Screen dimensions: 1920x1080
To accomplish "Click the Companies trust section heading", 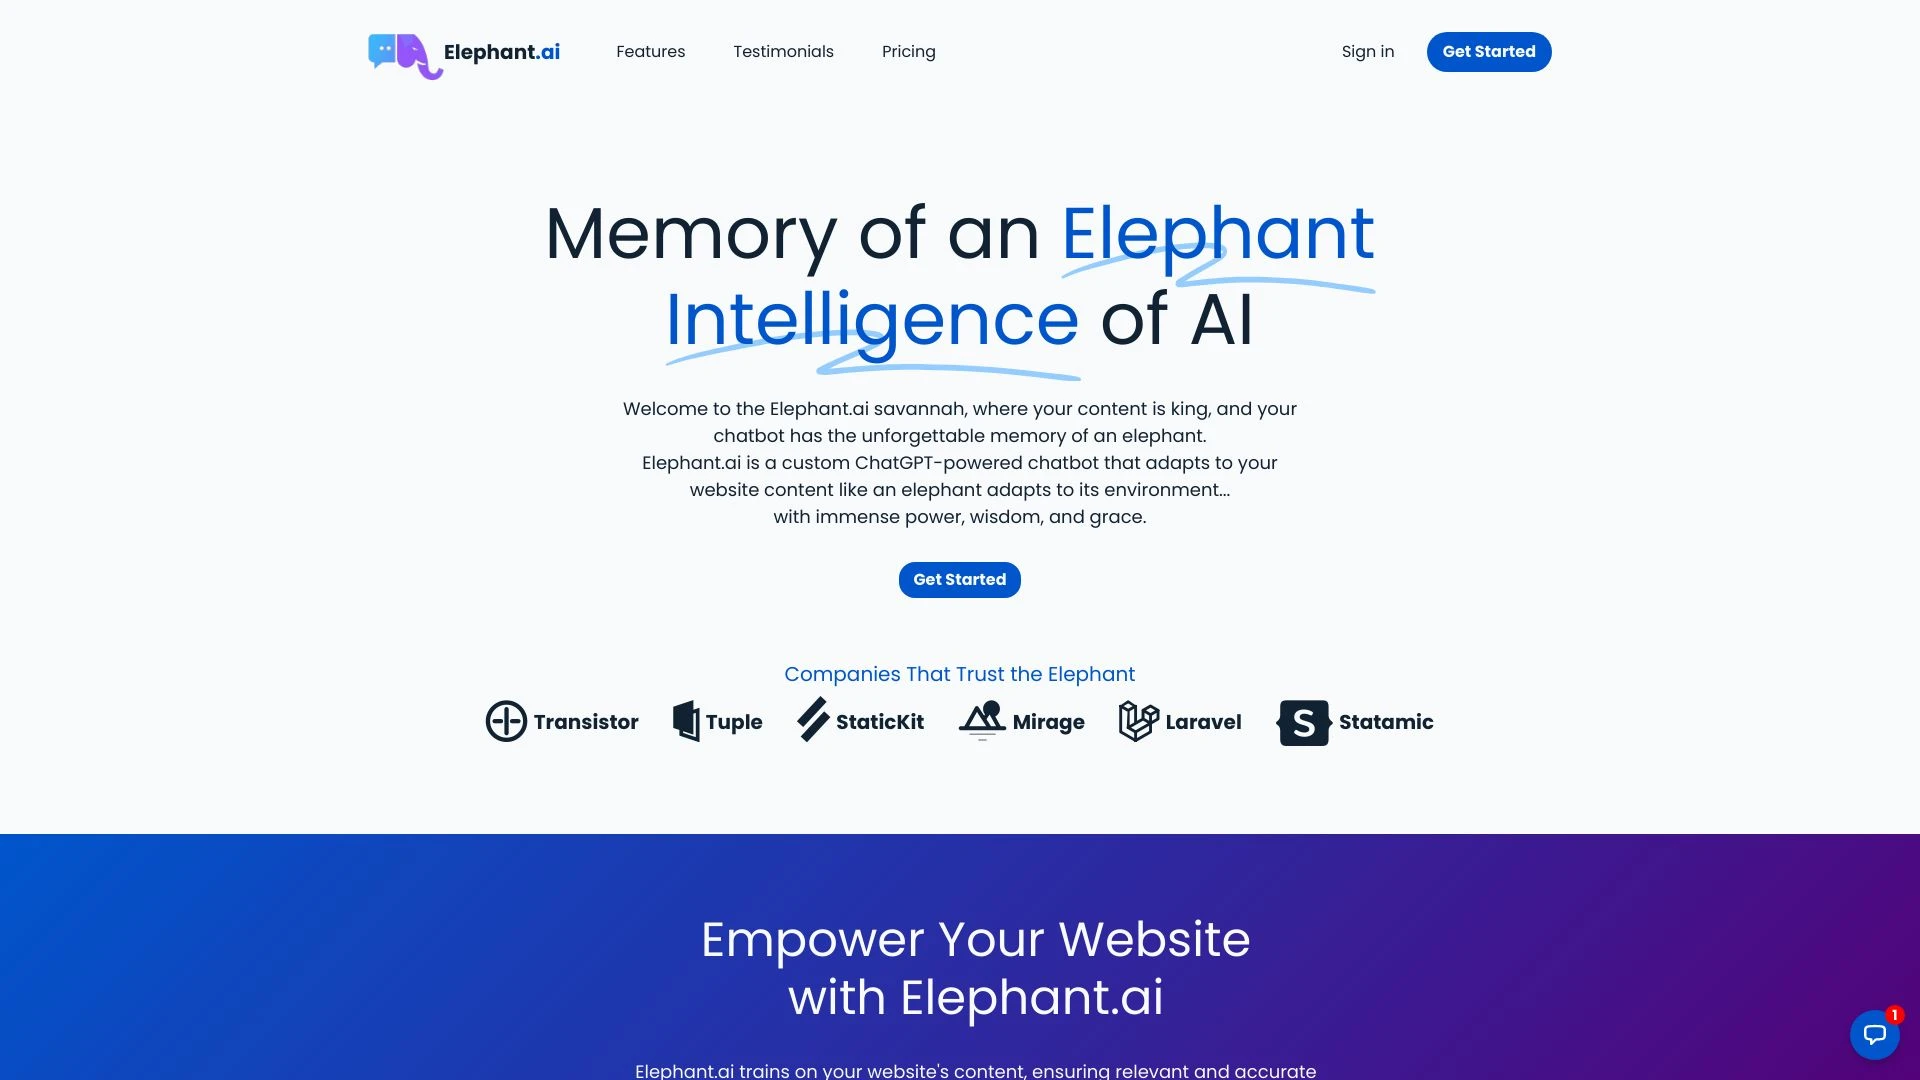I will (x=960, y=674).
